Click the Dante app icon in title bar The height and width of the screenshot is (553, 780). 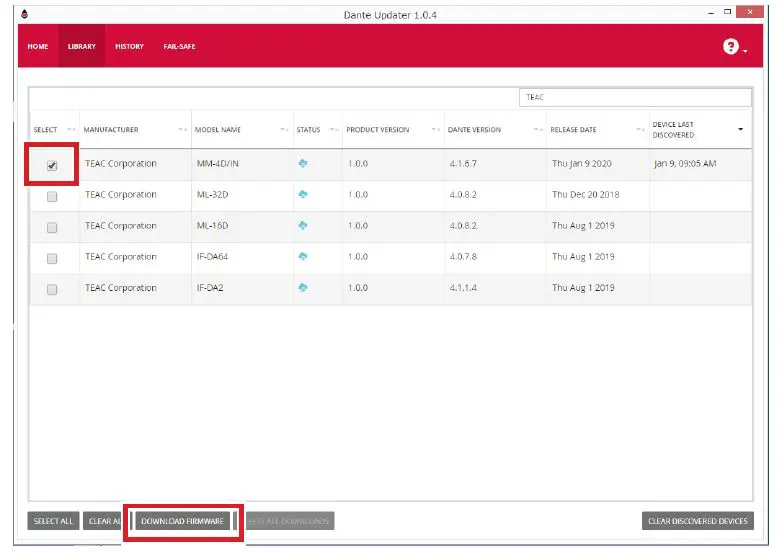(x=24, y=14)
